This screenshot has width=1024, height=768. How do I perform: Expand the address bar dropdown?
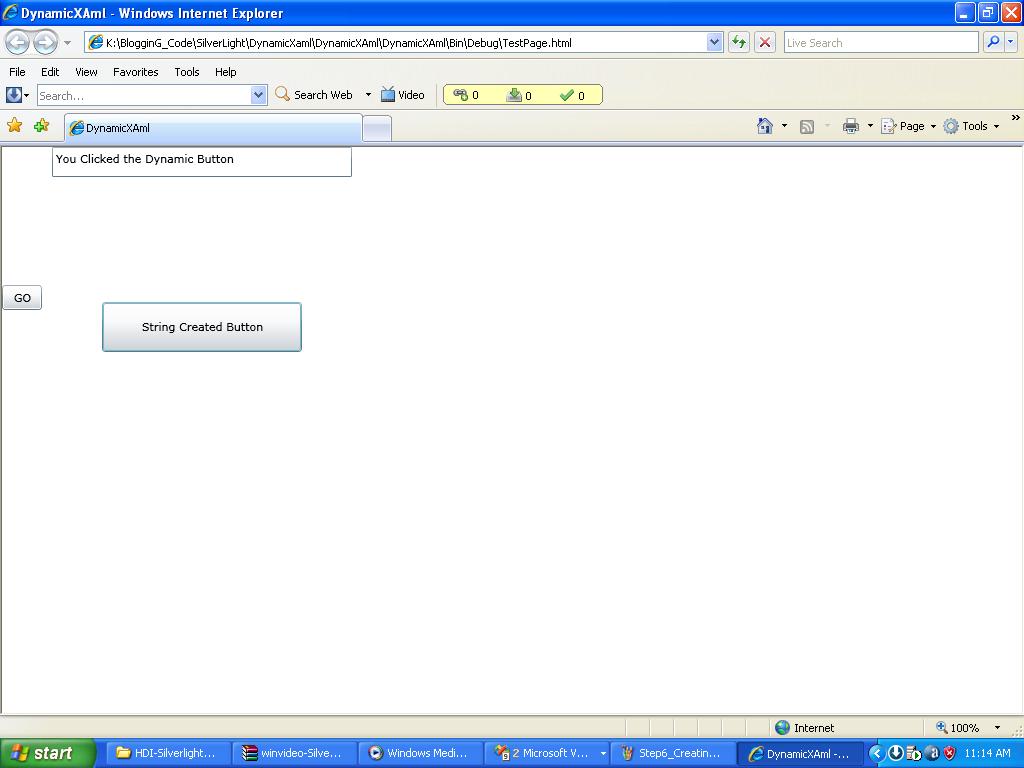coord(714,42)
